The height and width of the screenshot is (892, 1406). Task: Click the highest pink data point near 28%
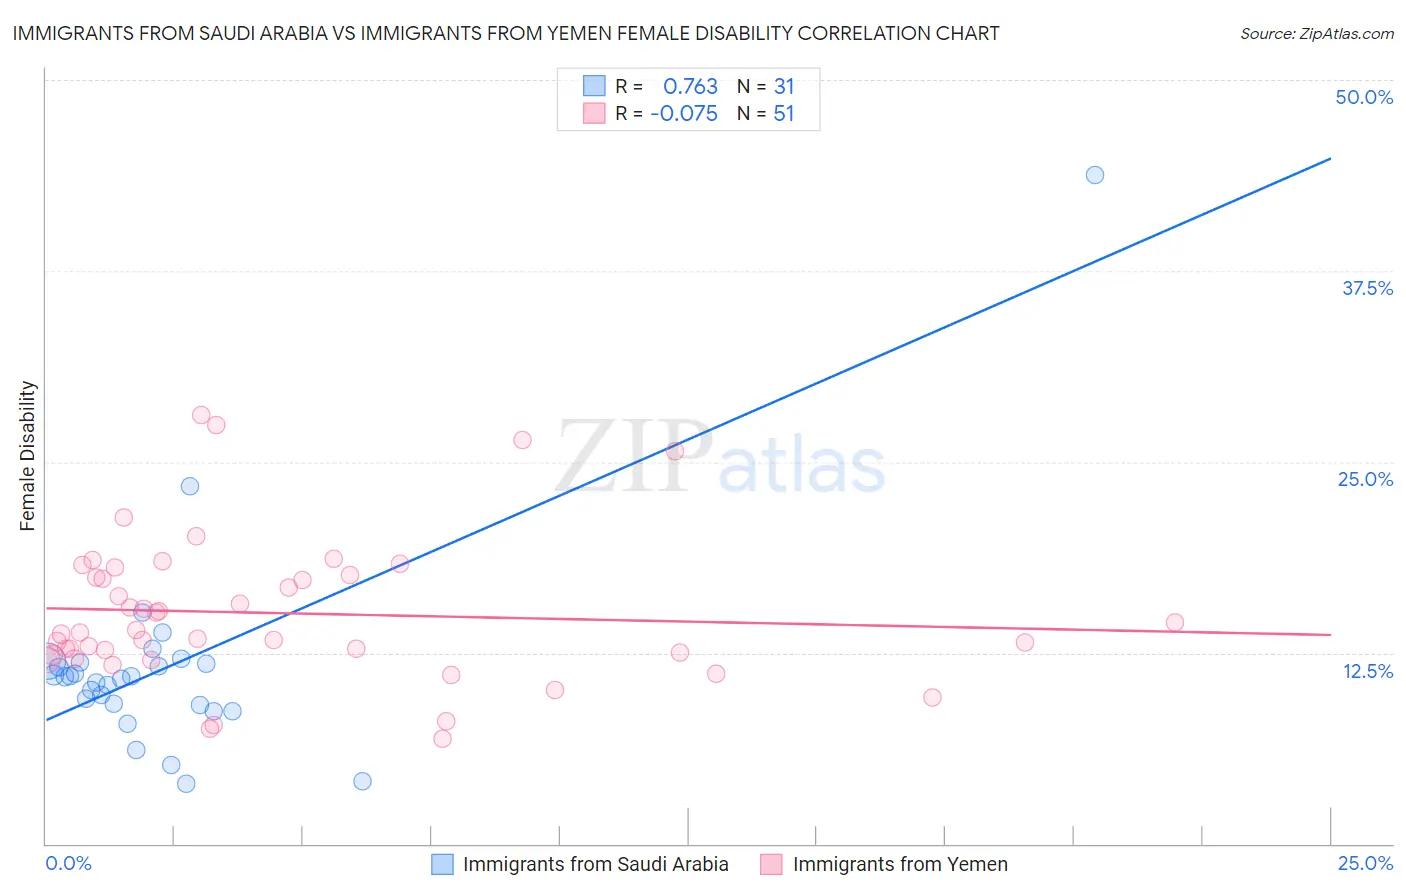pos(201,415)
